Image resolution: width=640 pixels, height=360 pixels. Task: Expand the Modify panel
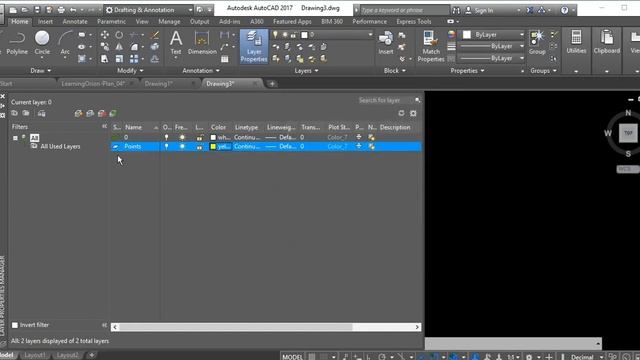[x=130, y=71]
